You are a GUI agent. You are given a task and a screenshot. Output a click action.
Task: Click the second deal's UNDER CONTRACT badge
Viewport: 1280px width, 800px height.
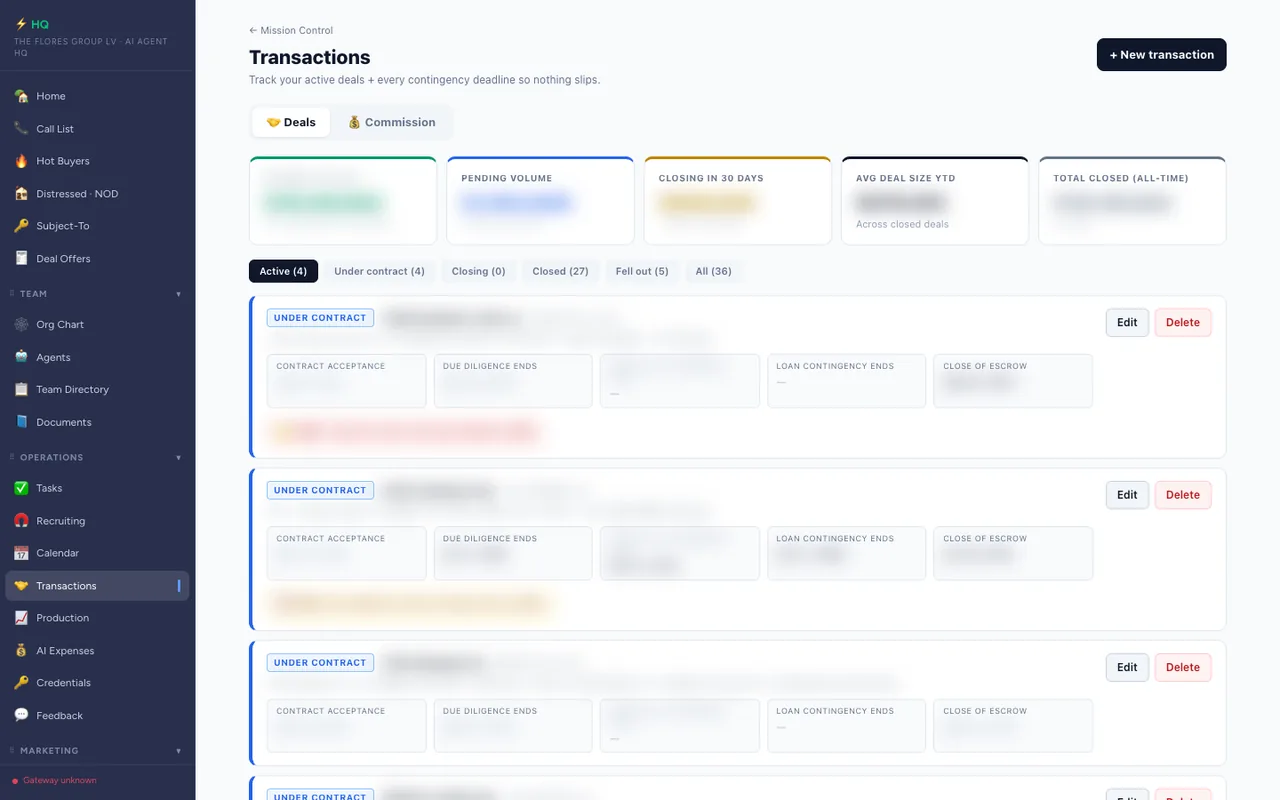point(320,490)
